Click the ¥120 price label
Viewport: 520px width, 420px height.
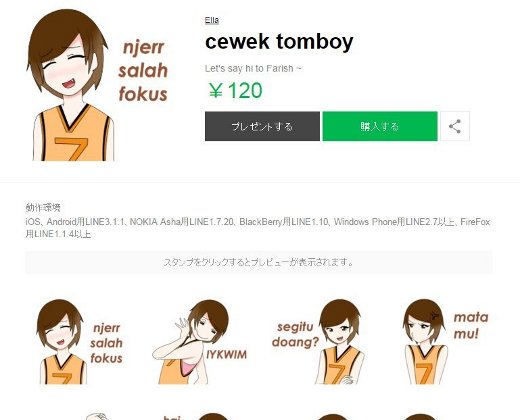235,90
